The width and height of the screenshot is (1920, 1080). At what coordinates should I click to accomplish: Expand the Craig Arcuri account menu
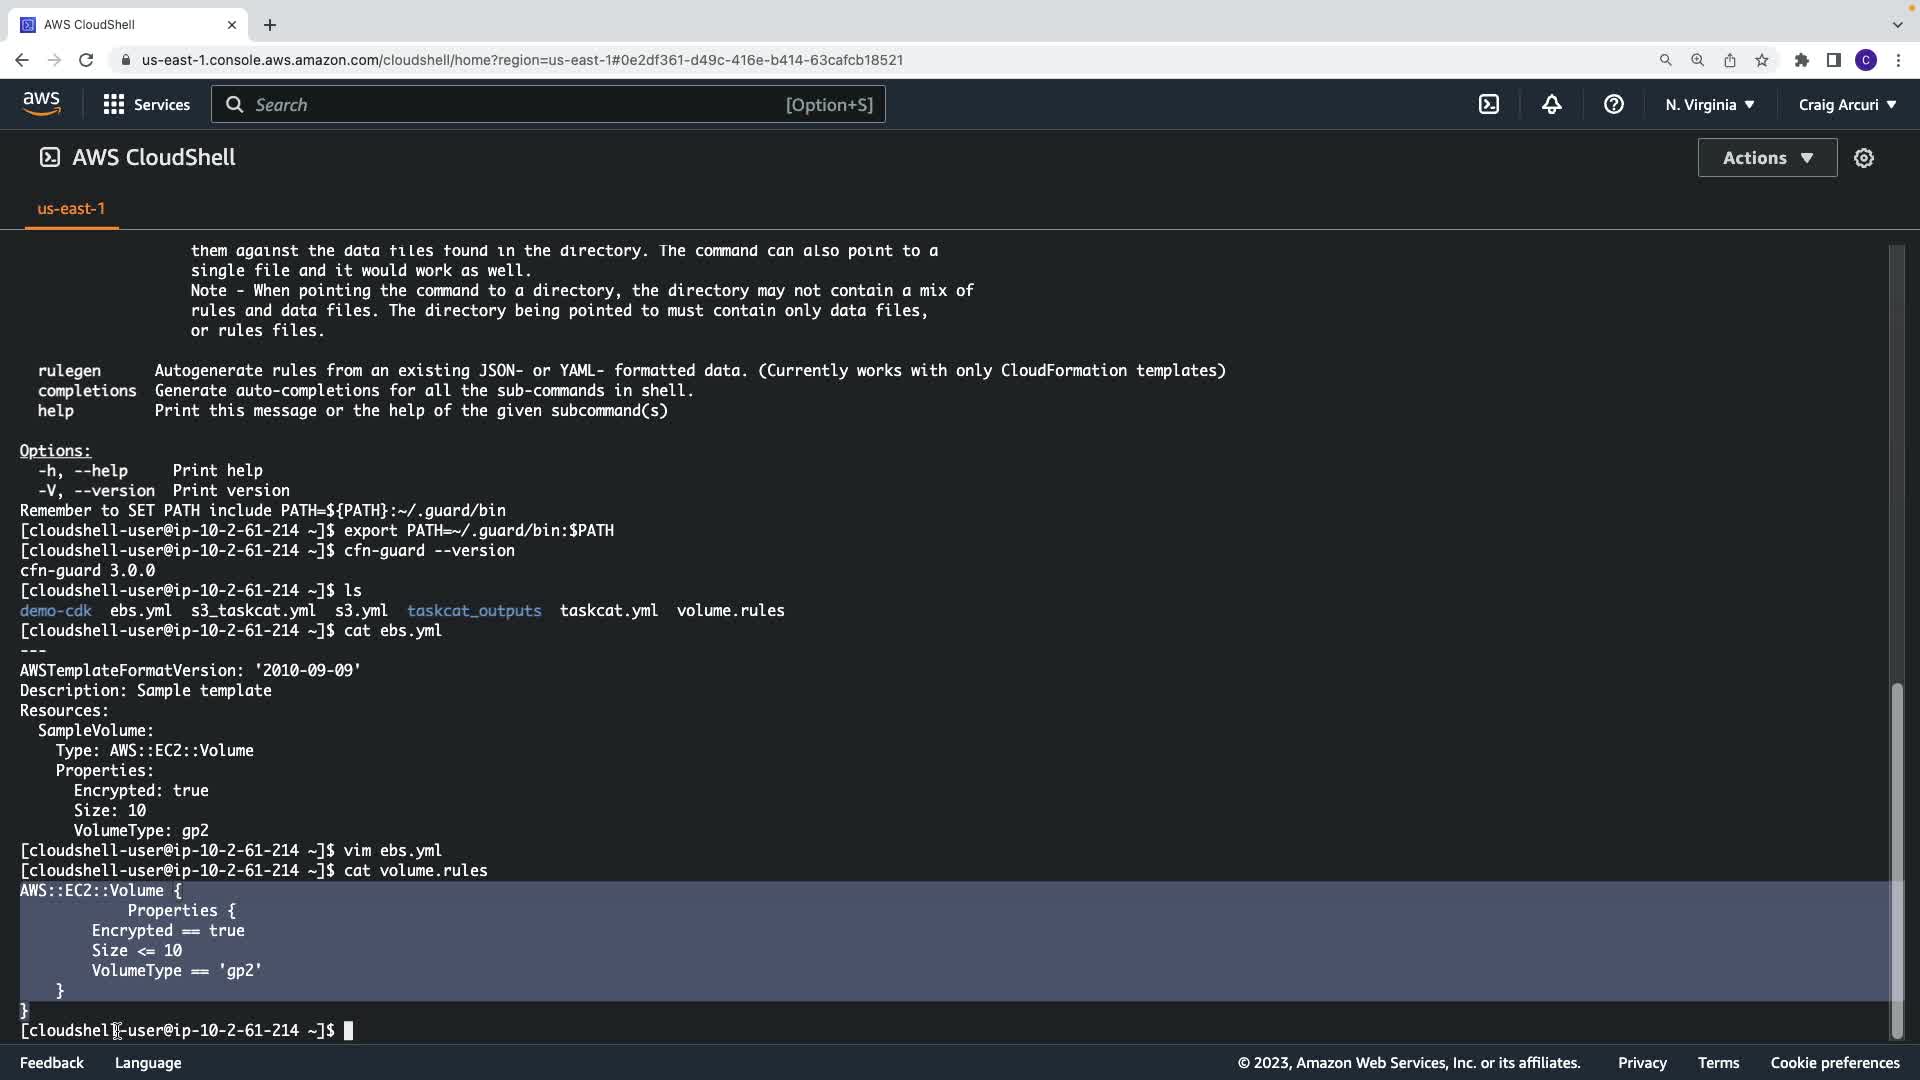coord(1847,104)
